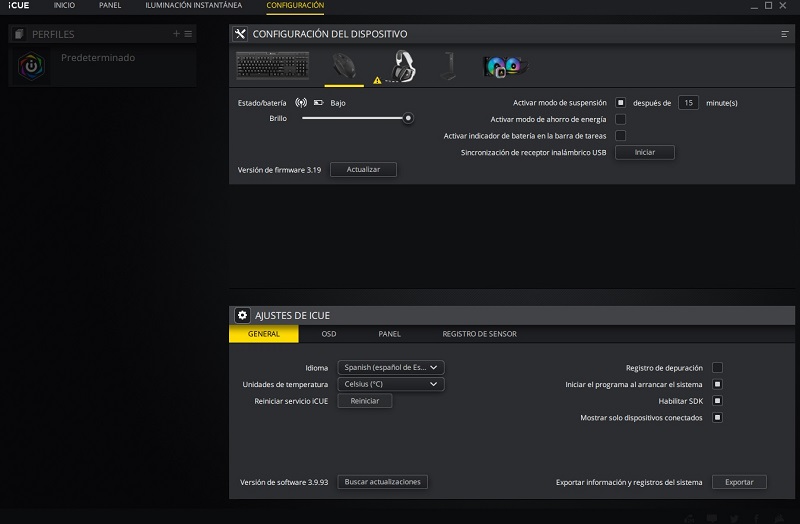The width and height of the screenshot is (800, 524).
Task: Click the suspension minutes input field
Action: [688, 102]
